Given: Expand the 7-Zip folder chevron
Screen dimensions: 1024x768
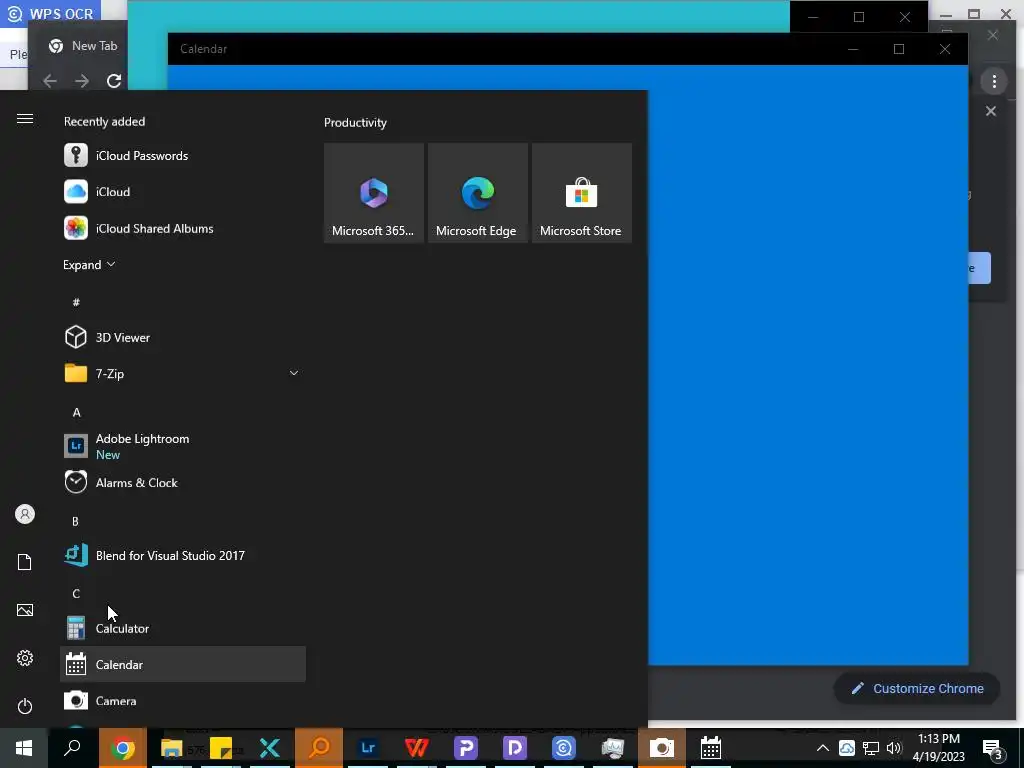Looking at the screenshot, I should pos(294,373).
